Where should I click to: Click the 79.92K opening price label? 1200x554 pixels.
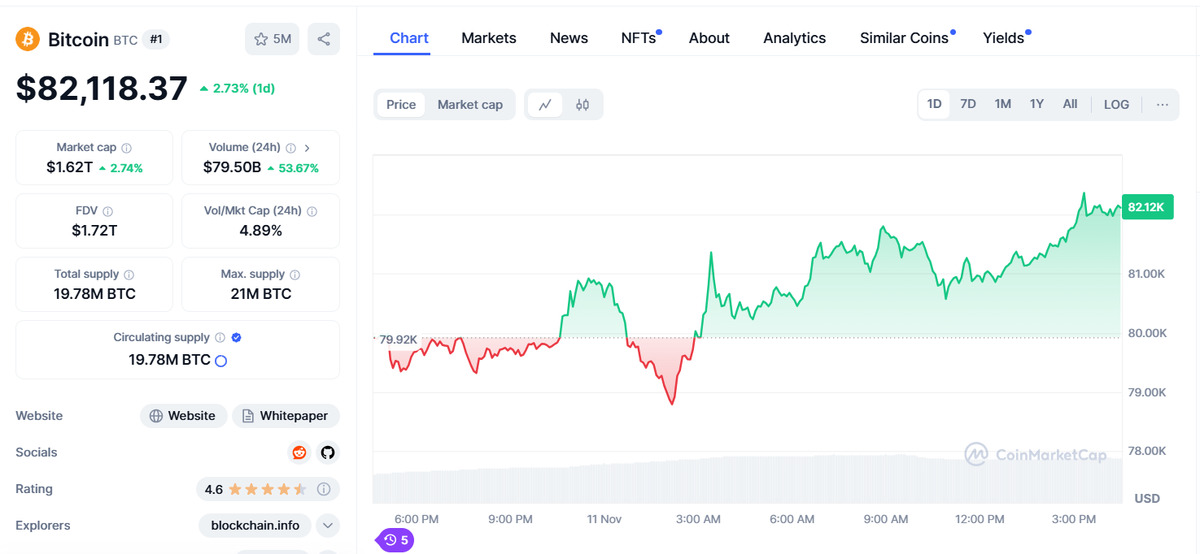(398, 339)
